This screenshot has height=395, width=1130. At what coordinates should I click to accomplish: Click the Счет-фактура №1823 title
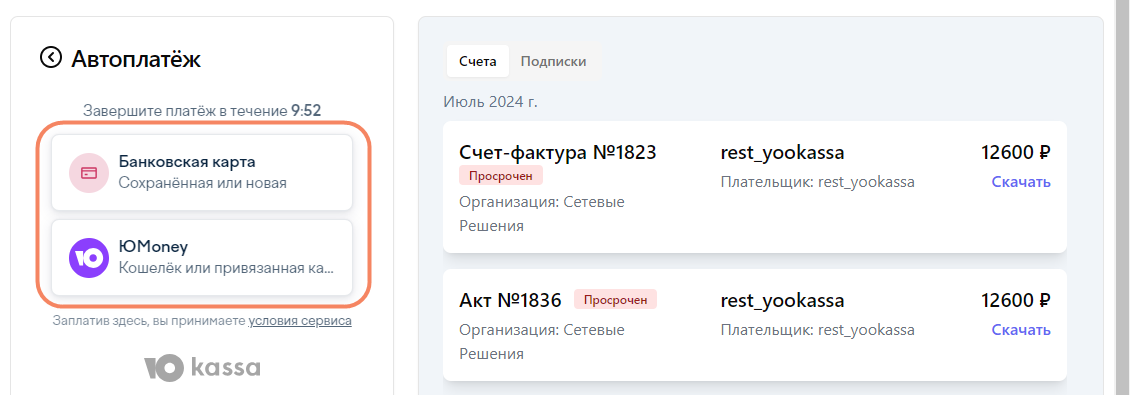pos(558,153)
